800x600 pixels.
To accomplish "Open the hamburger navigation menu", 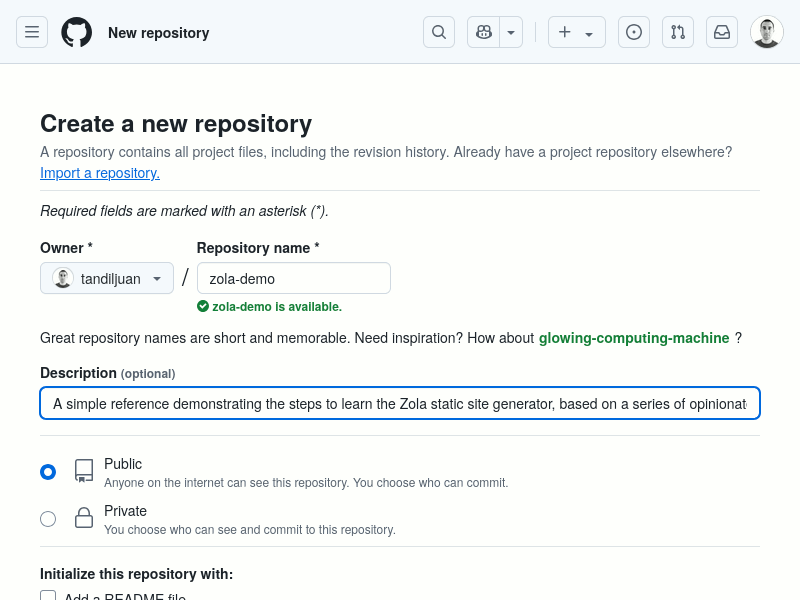I will tap(32, 32).
